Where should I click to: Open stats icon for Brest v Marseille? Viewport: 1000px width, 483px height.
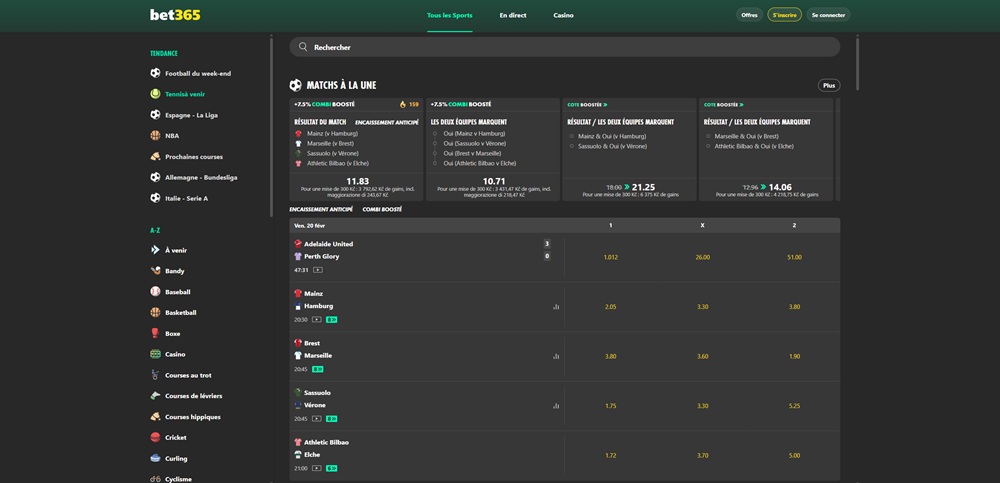click(556, 356)
